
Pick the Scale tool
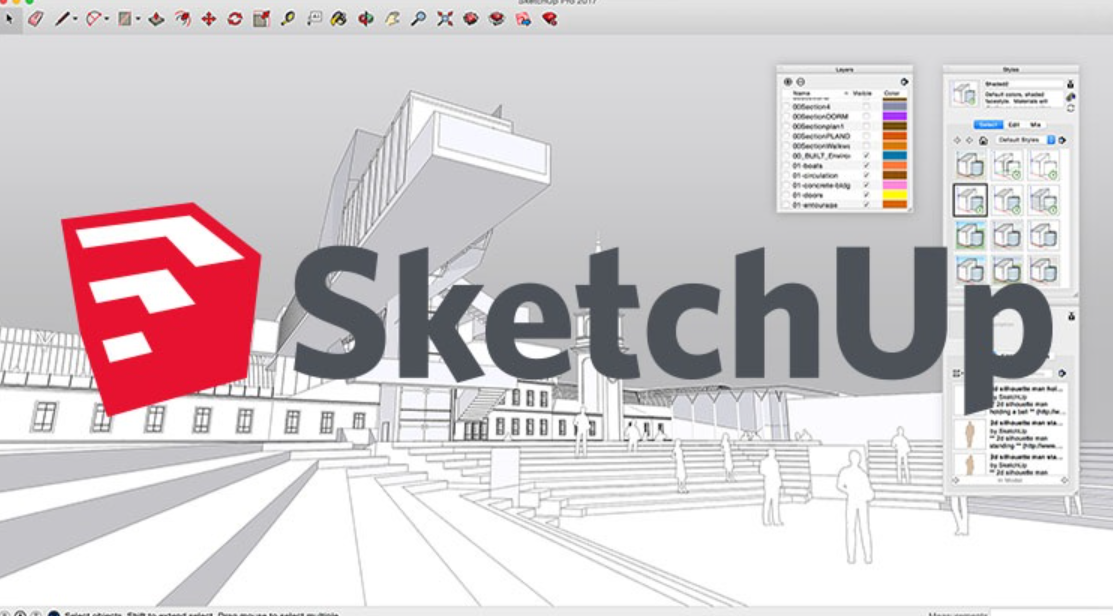(x=261, y=19)
